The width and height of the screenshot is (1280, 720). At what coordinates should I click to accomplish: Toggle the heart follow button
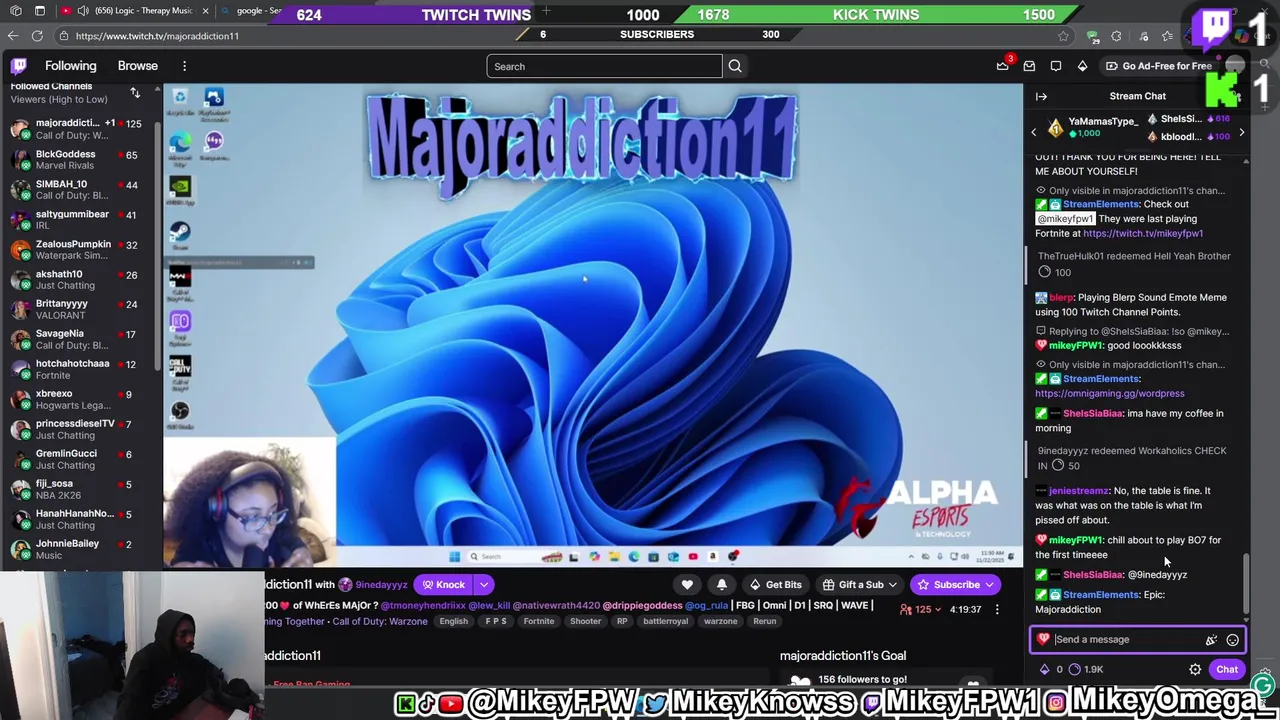(687, 585)
